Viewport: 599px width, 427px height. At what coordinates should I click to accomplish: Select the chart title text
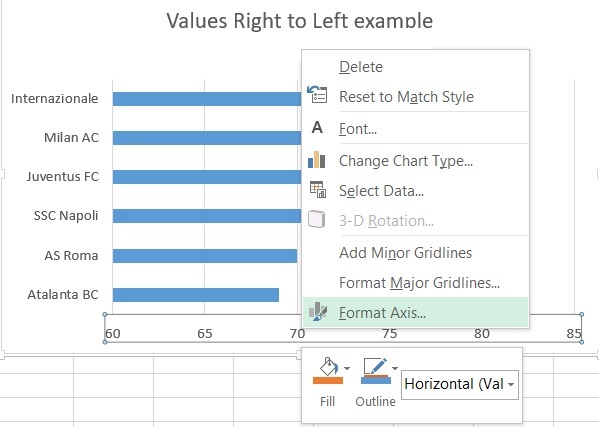pyautogui.click(x=300, y=21)
